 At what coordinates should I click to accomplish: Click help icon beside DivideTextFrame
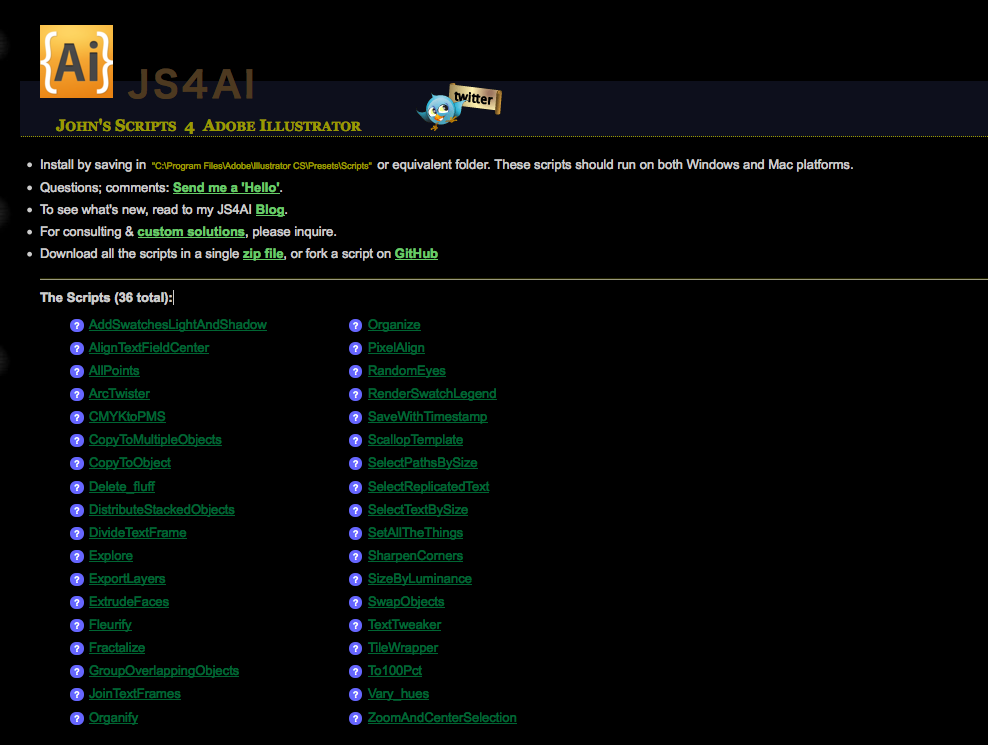coord(77,533)
